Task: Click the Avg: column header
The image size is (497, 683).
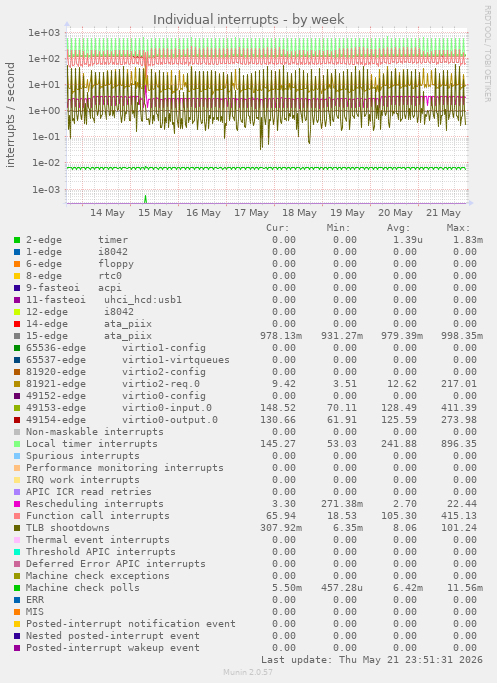Action: [399, 228]
